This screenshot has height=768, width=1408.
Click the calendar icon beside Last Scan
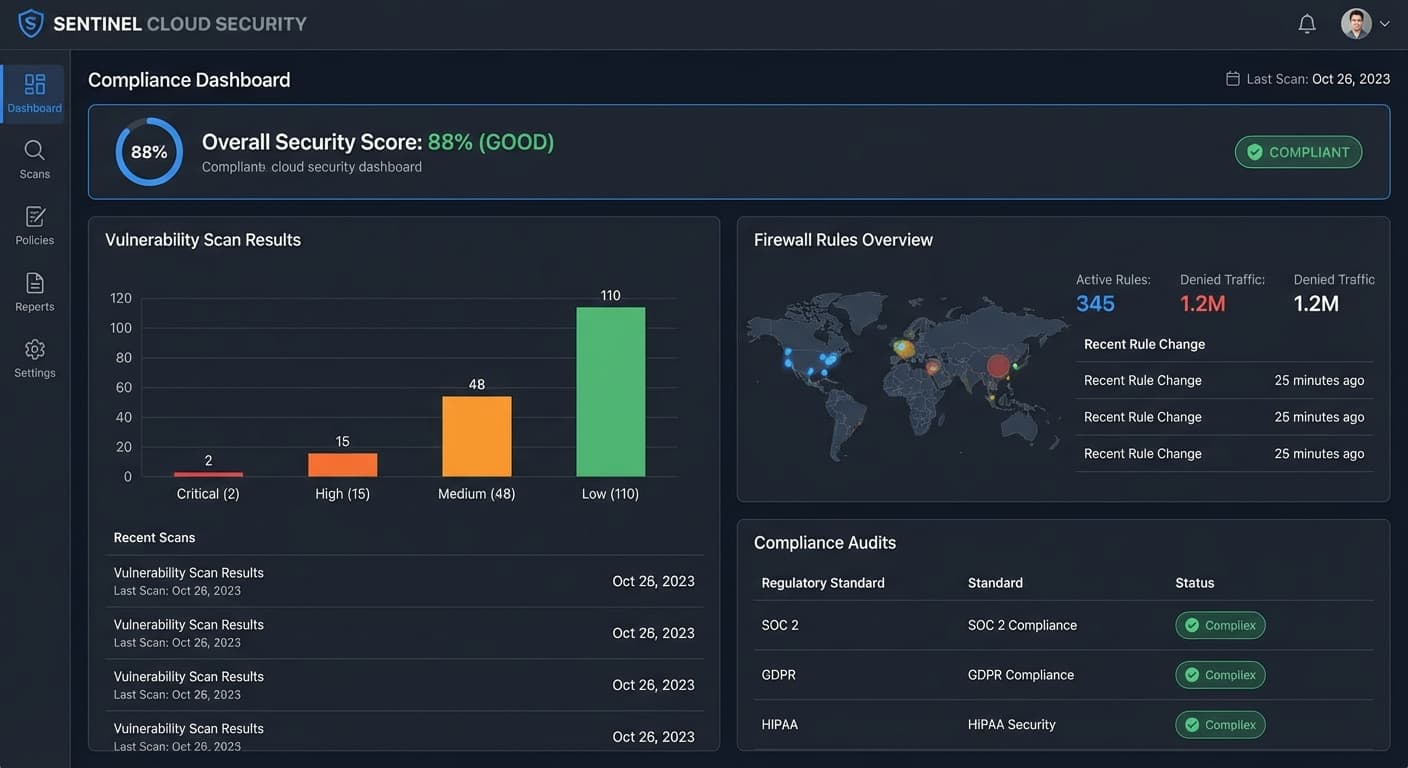[x=1233, y=79]
